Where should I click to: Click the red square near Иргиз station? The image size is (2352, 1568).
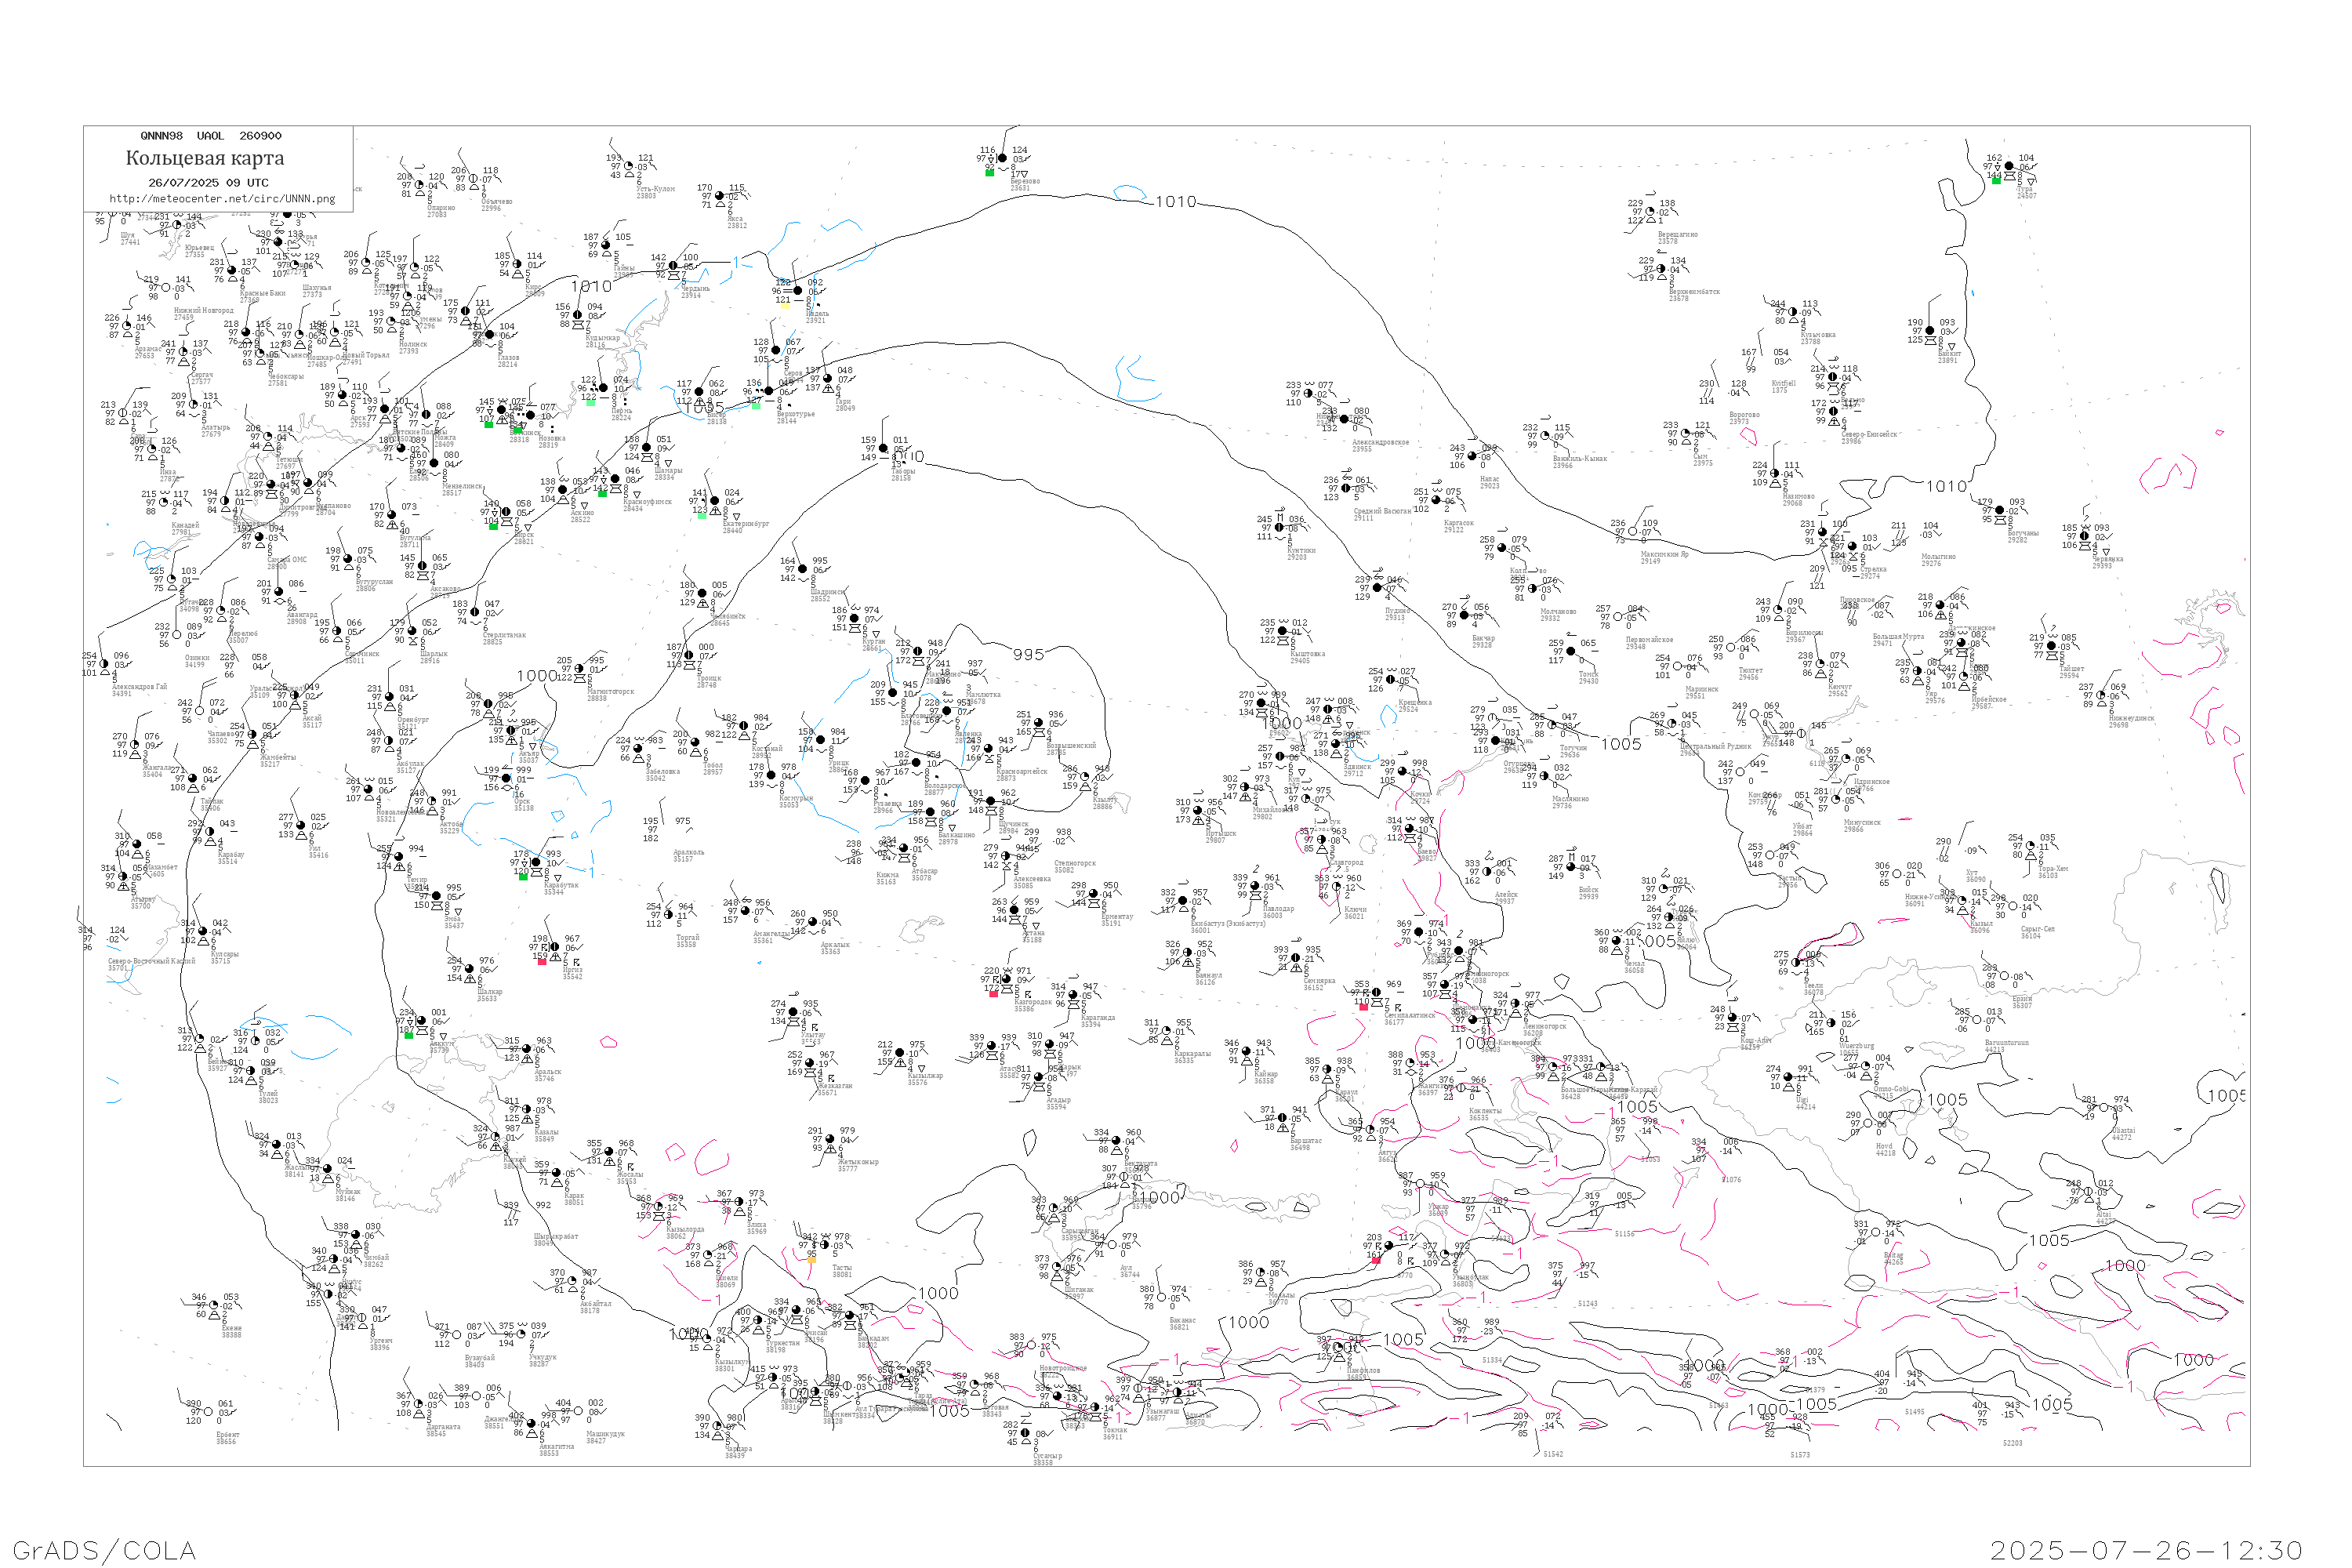(x=542, y=961)
